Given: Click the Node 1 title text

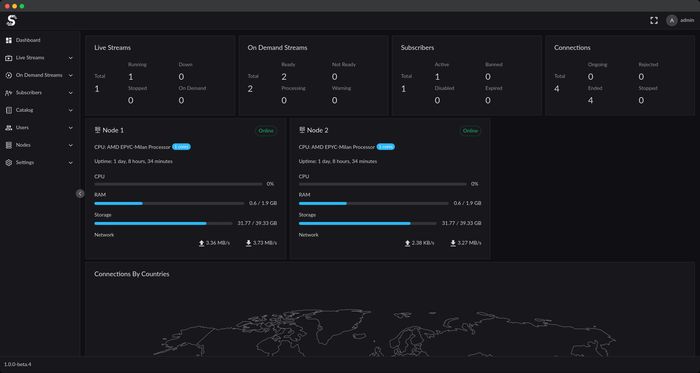Looking at the screenshot, I should [x=113, y=130].
